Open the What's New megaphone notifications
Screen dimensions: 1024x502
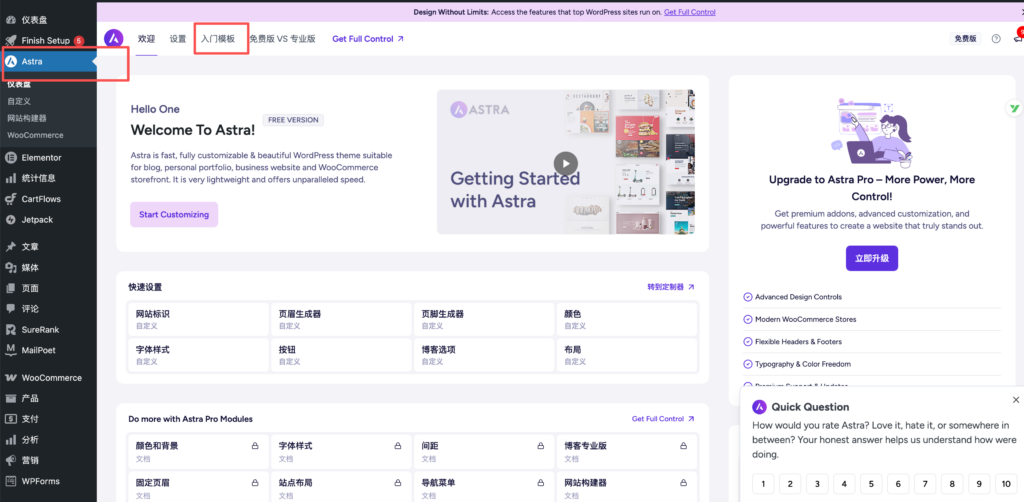pos(1017,39)
